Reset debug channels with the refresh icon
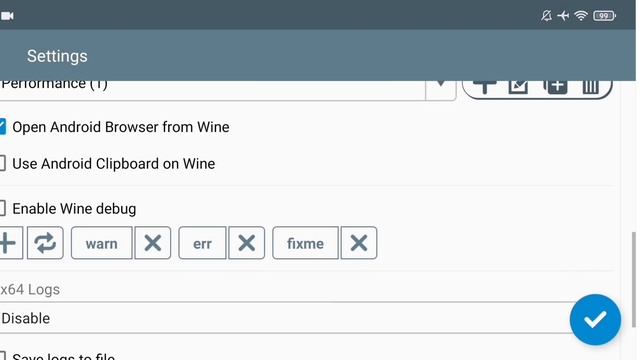 click(x=45, y=243)
